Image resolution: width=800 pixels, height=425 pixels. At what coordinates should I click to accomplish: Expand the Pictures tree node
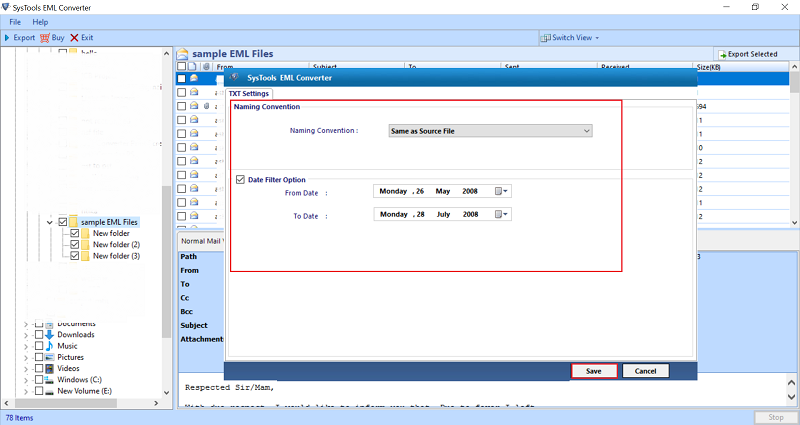point(26,358)
